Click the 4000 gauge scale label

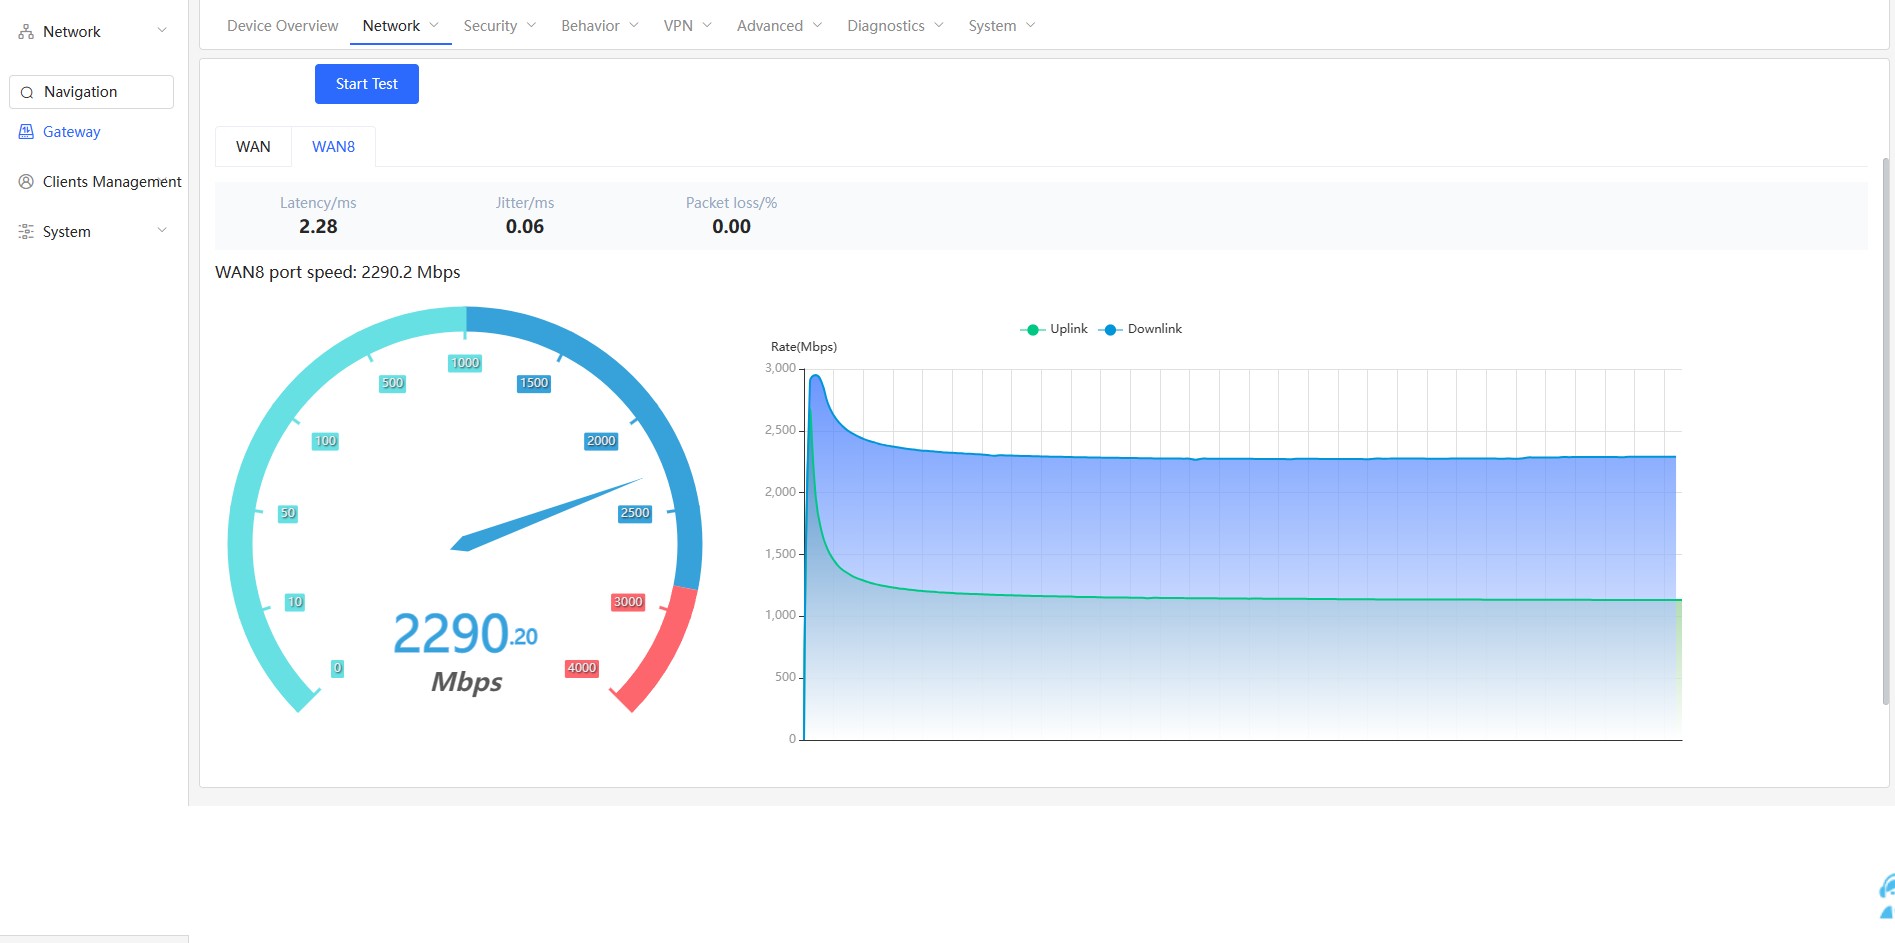(x=582, y=668)
